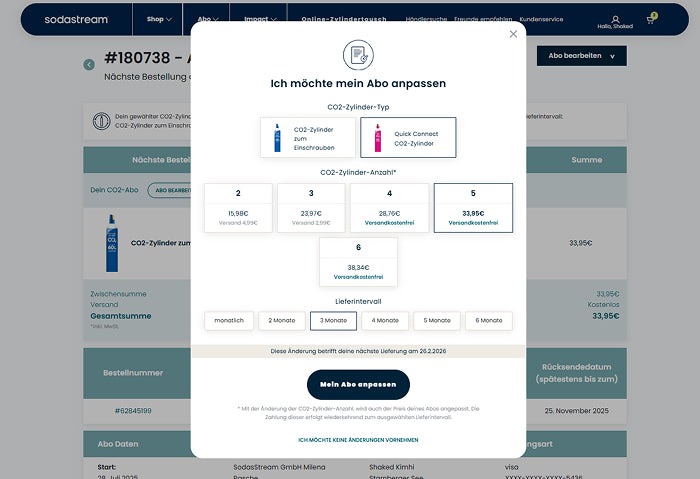
Task: Open the Abo bearbeiten dropdown
Action: (581, 56)
